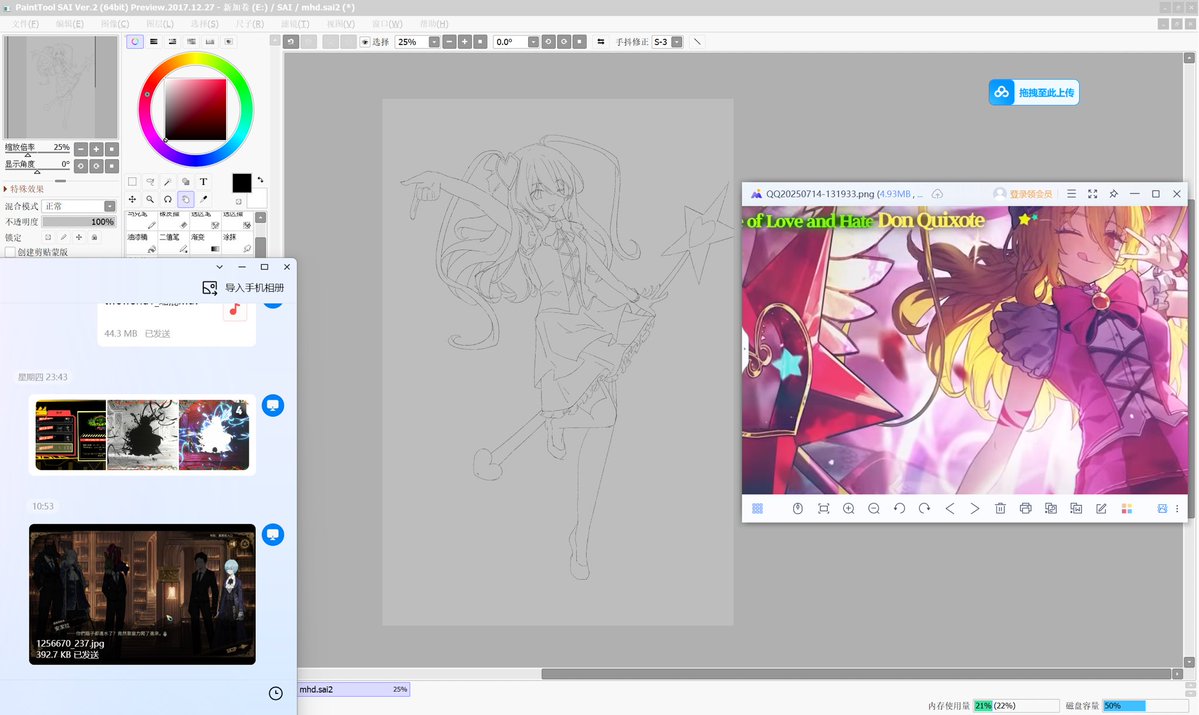Select the shape tool beside the Text tool
Screen dimensions: 1199x715
(x=186, y=182)
